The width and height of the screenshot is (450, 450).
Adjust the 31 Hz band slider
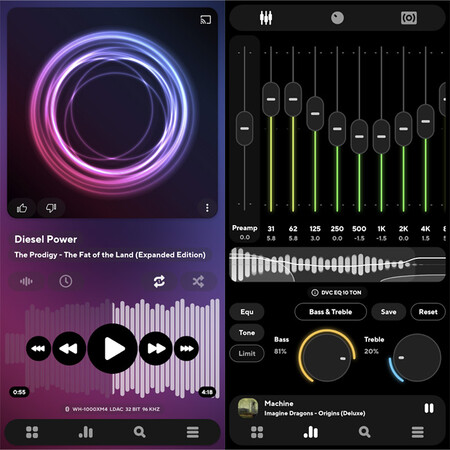tap(271, 99)
